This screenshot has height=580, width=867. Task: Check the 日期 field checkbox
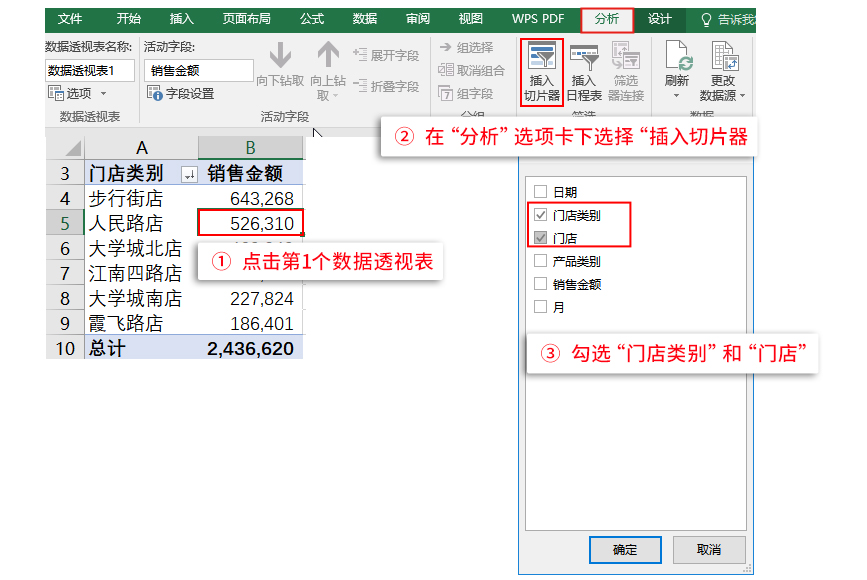pos(541,192)
